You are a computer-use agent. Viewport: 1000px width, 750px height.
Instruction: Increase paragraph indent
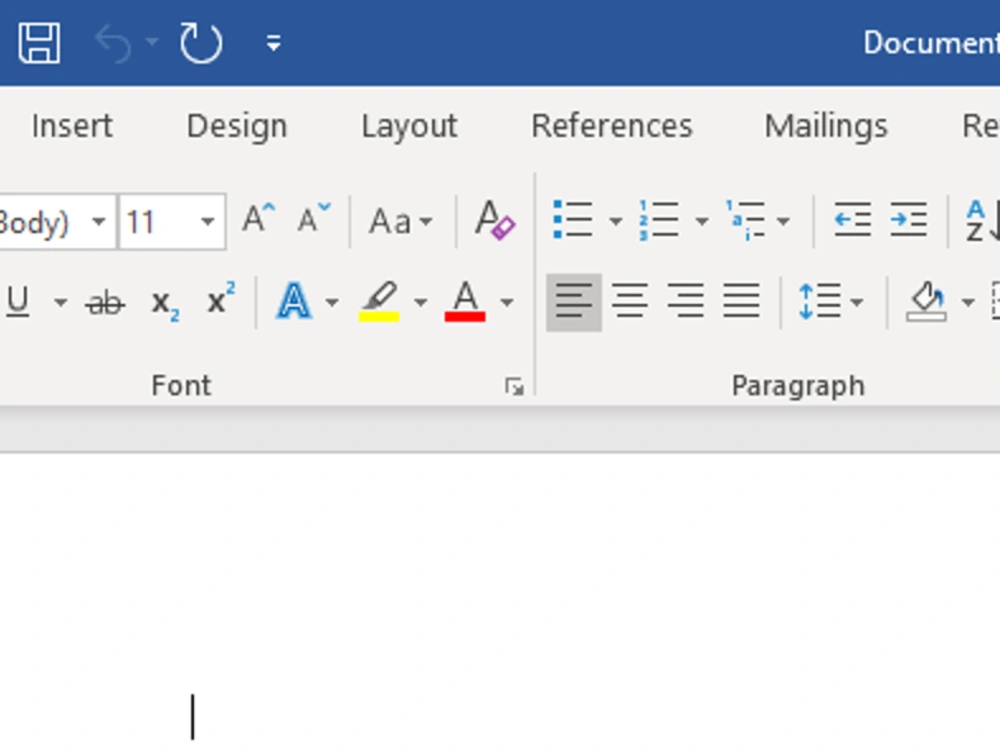(x=908, y=220)
